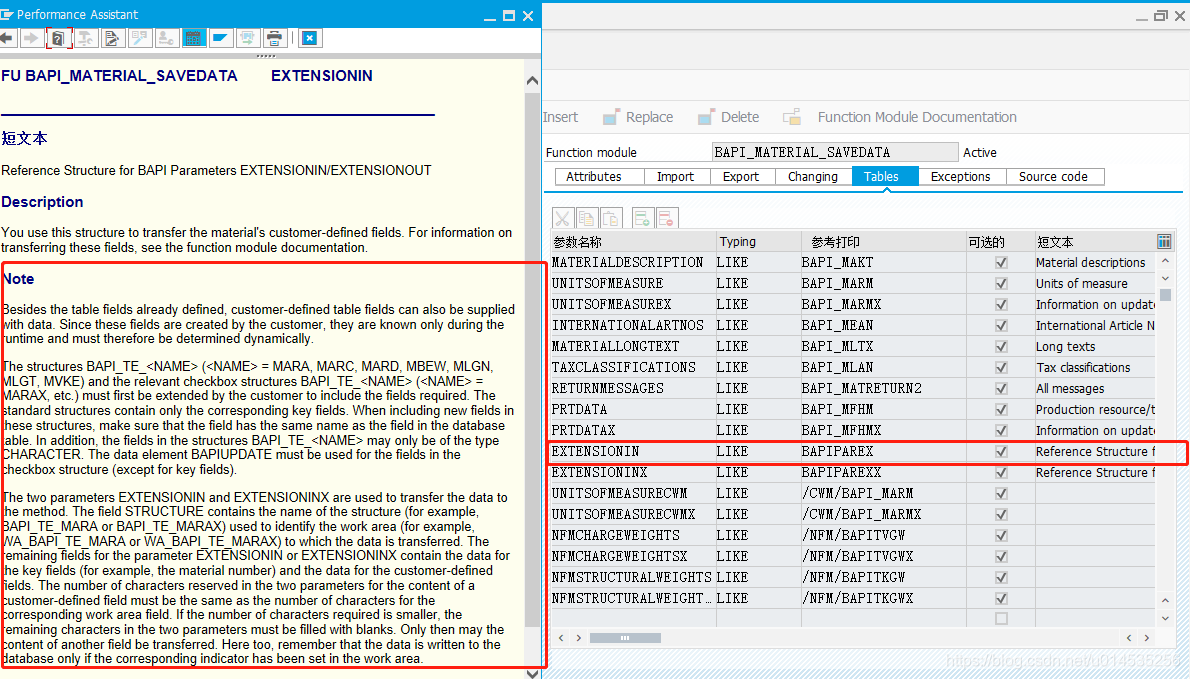Click the blue calendar icon in the toolbar

[x=192, y=38]
